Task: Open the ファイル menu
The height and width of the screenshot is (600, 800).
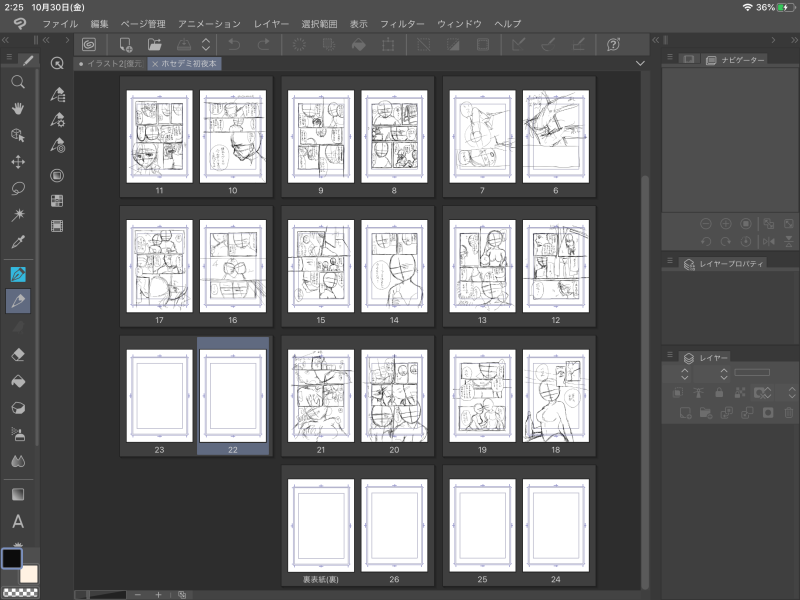Action: point(60,24)
